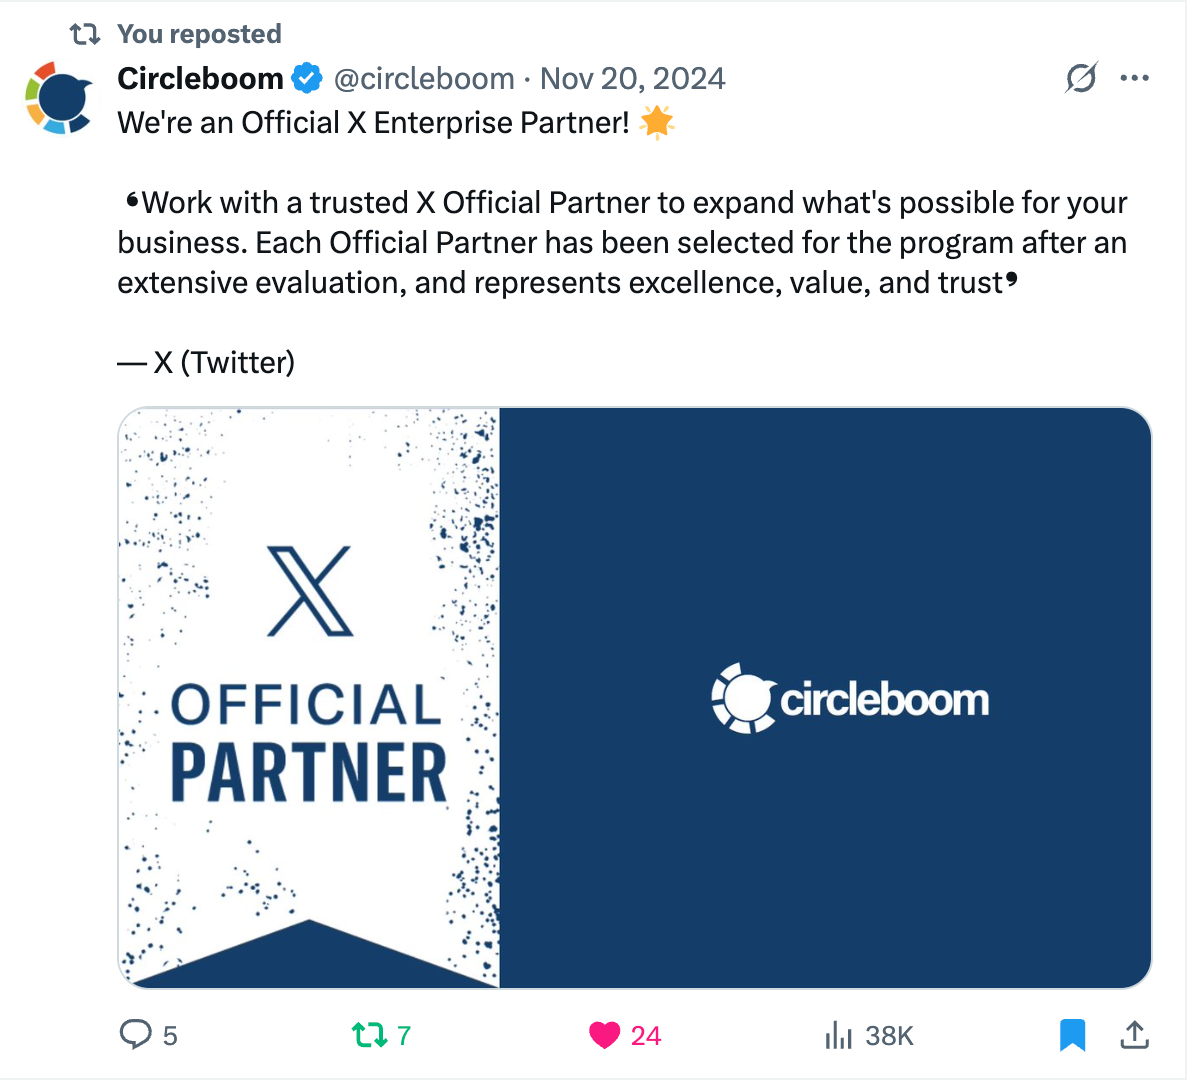
Task: Click the Grok icon on the post
Action: pos(1081,77)
